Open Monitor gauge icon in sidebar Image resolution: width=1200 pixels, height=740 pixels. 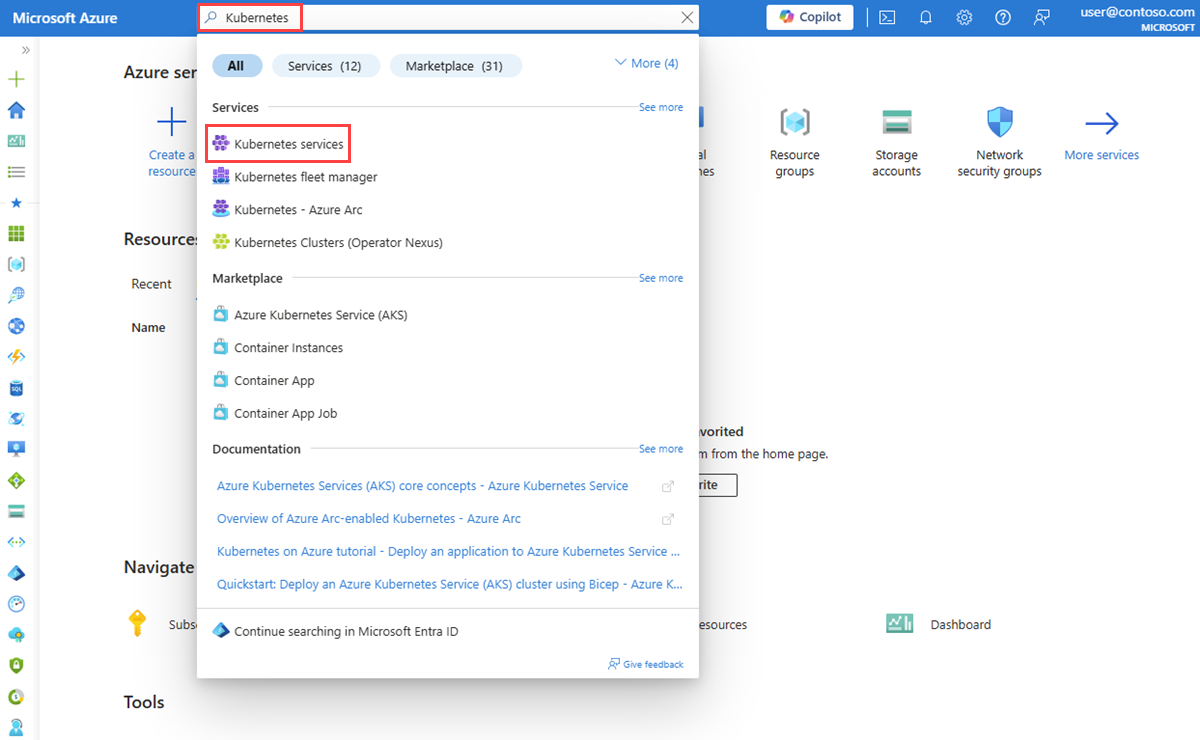[16, 604]
